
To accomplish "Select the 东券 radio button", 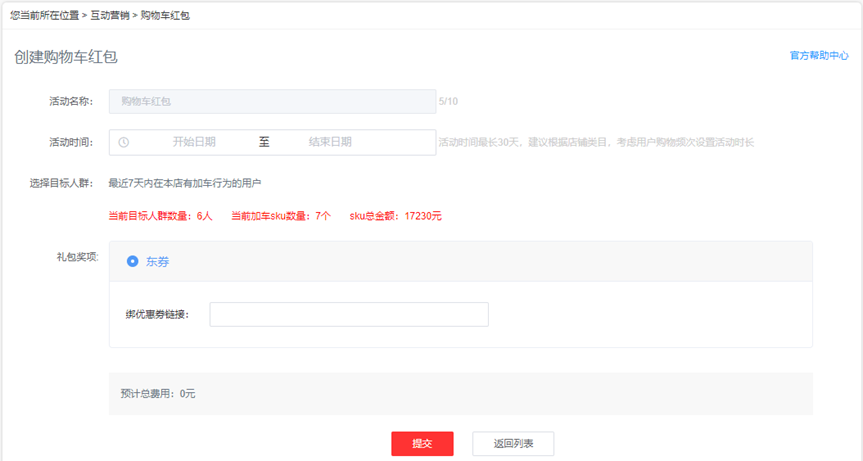I will [x=132, y=261].
